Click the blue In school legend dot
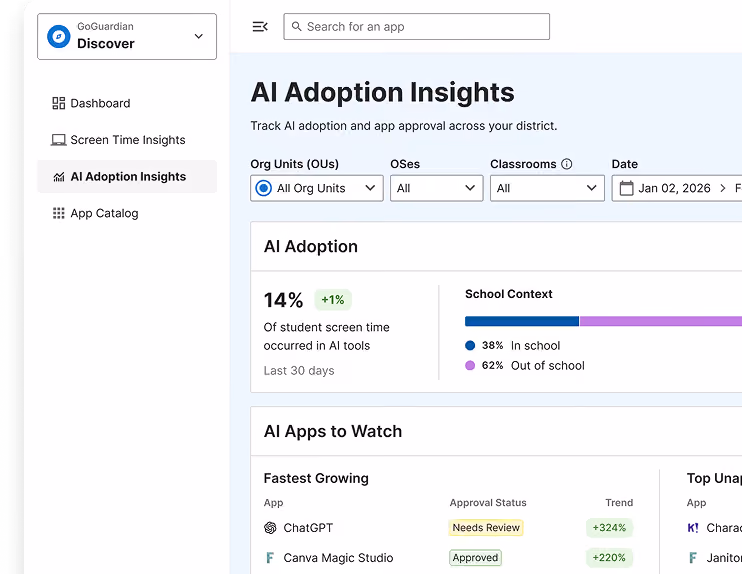Viewport: 742px width, 574px height. click(x=470, y=345)
